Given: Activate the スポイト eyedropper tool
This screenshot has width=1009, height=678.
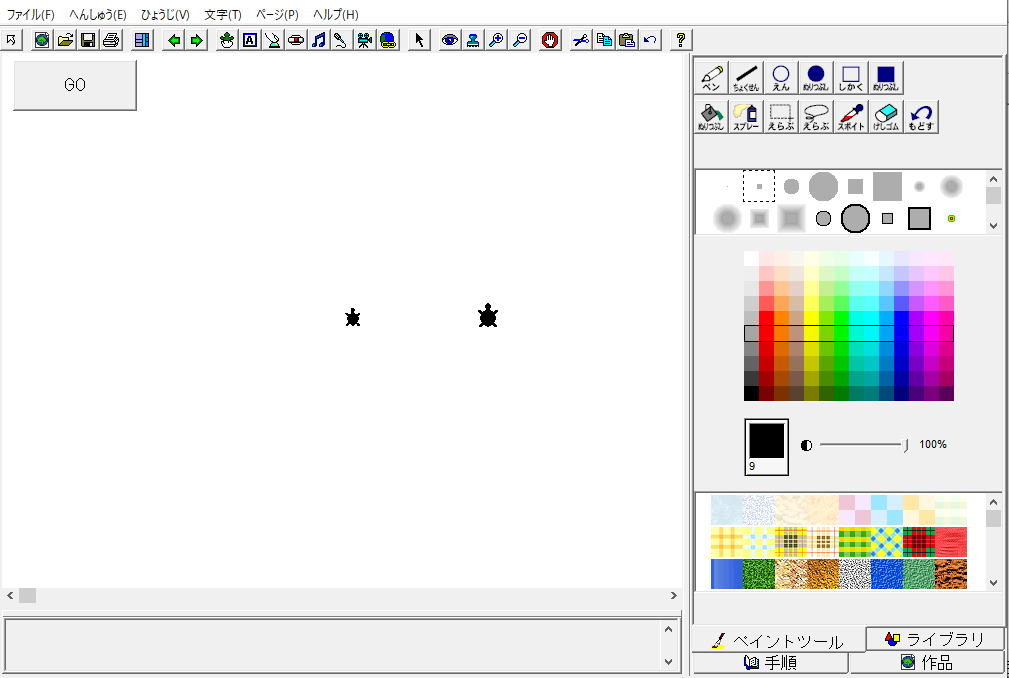Looking at the screenshot, I should [x=851, y=117].
